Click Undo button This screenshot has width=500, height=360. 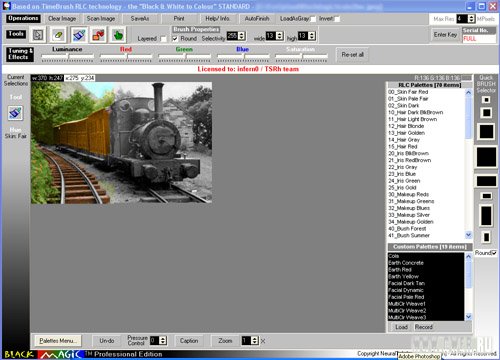(107, 341)
